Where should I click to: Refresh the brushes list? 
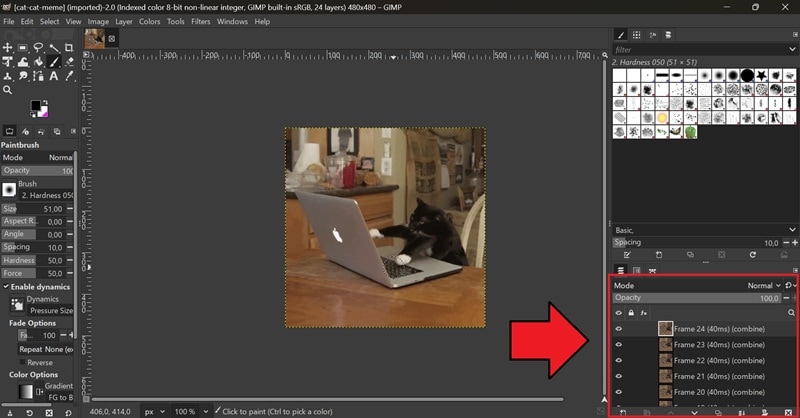[x=753, y=255]
